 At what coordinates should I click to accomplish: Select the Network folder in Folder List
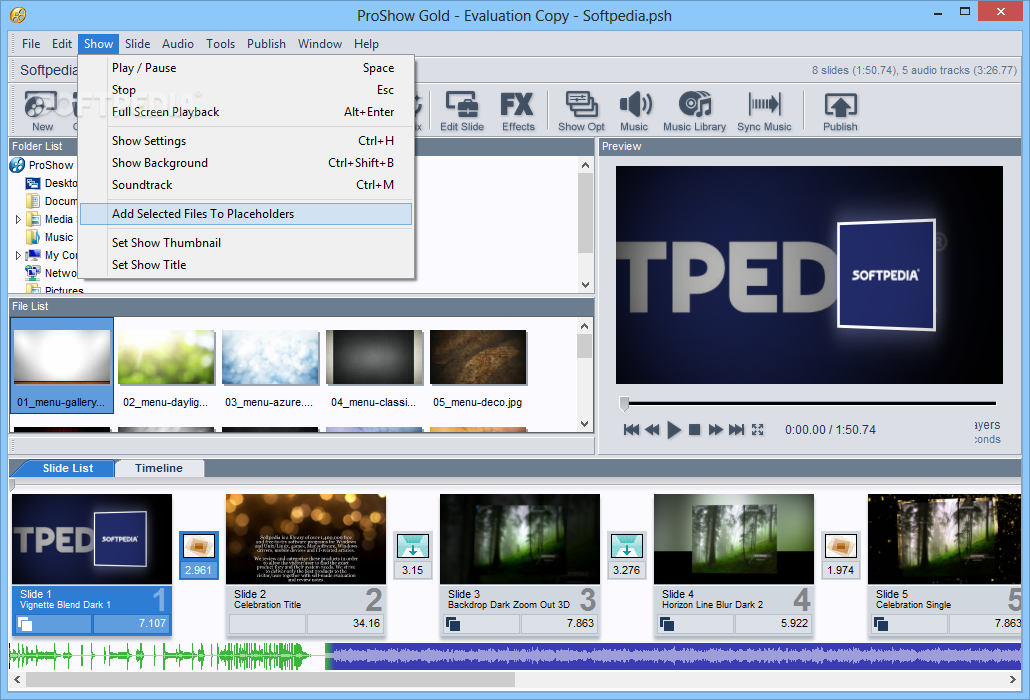pyautogui.click(x=51, y=273)
